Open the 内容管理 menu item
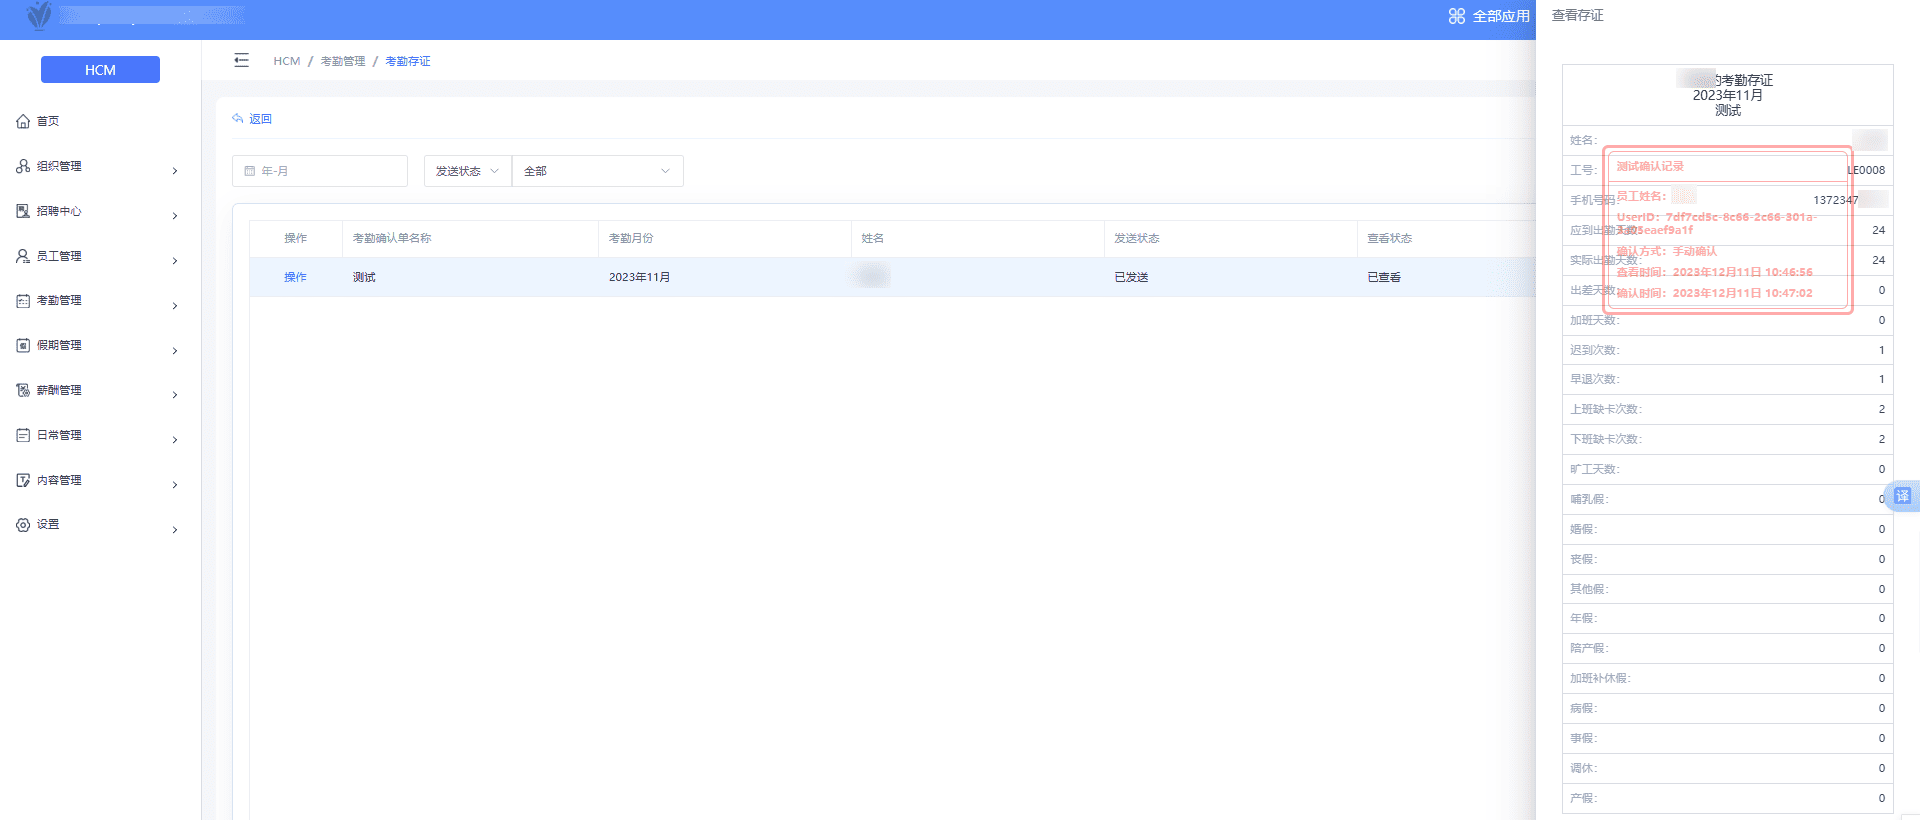Screen dimensions: 1920x820 [60, 480]
